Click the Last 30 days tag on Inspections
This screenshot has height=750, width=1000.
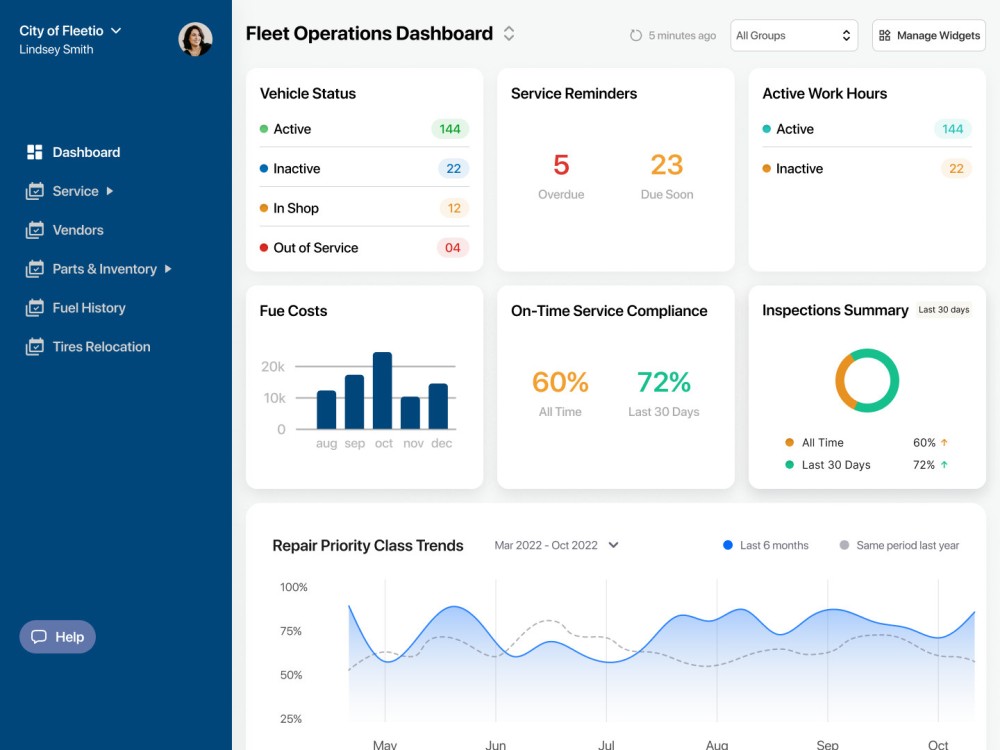944,309
